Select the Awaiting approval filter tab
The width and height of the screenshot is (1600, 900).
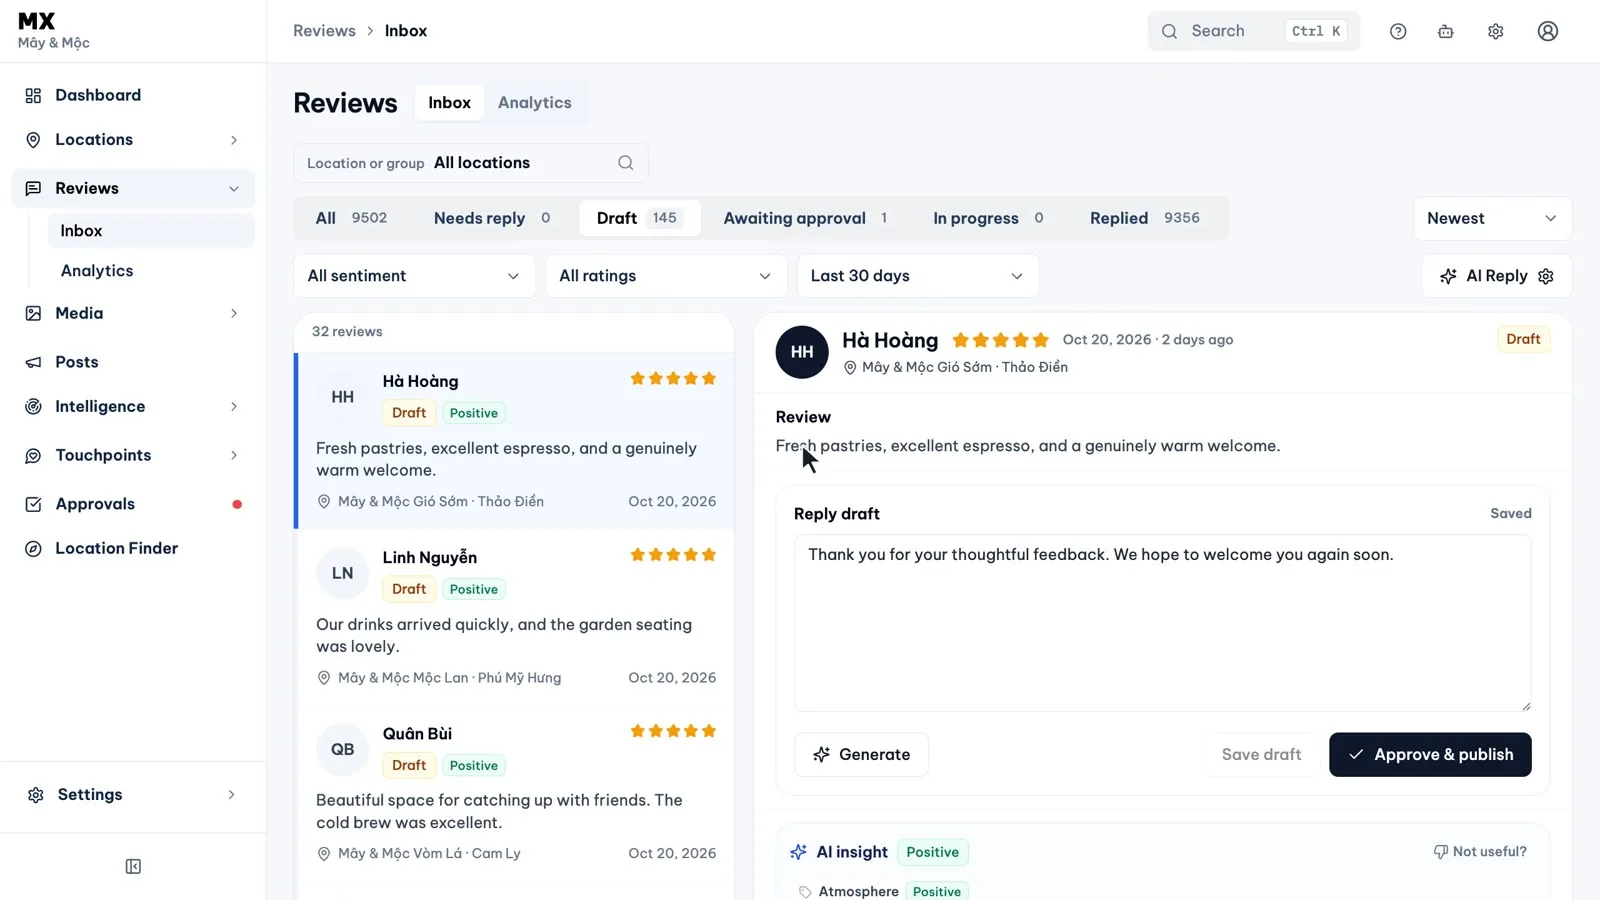(805, 218)
